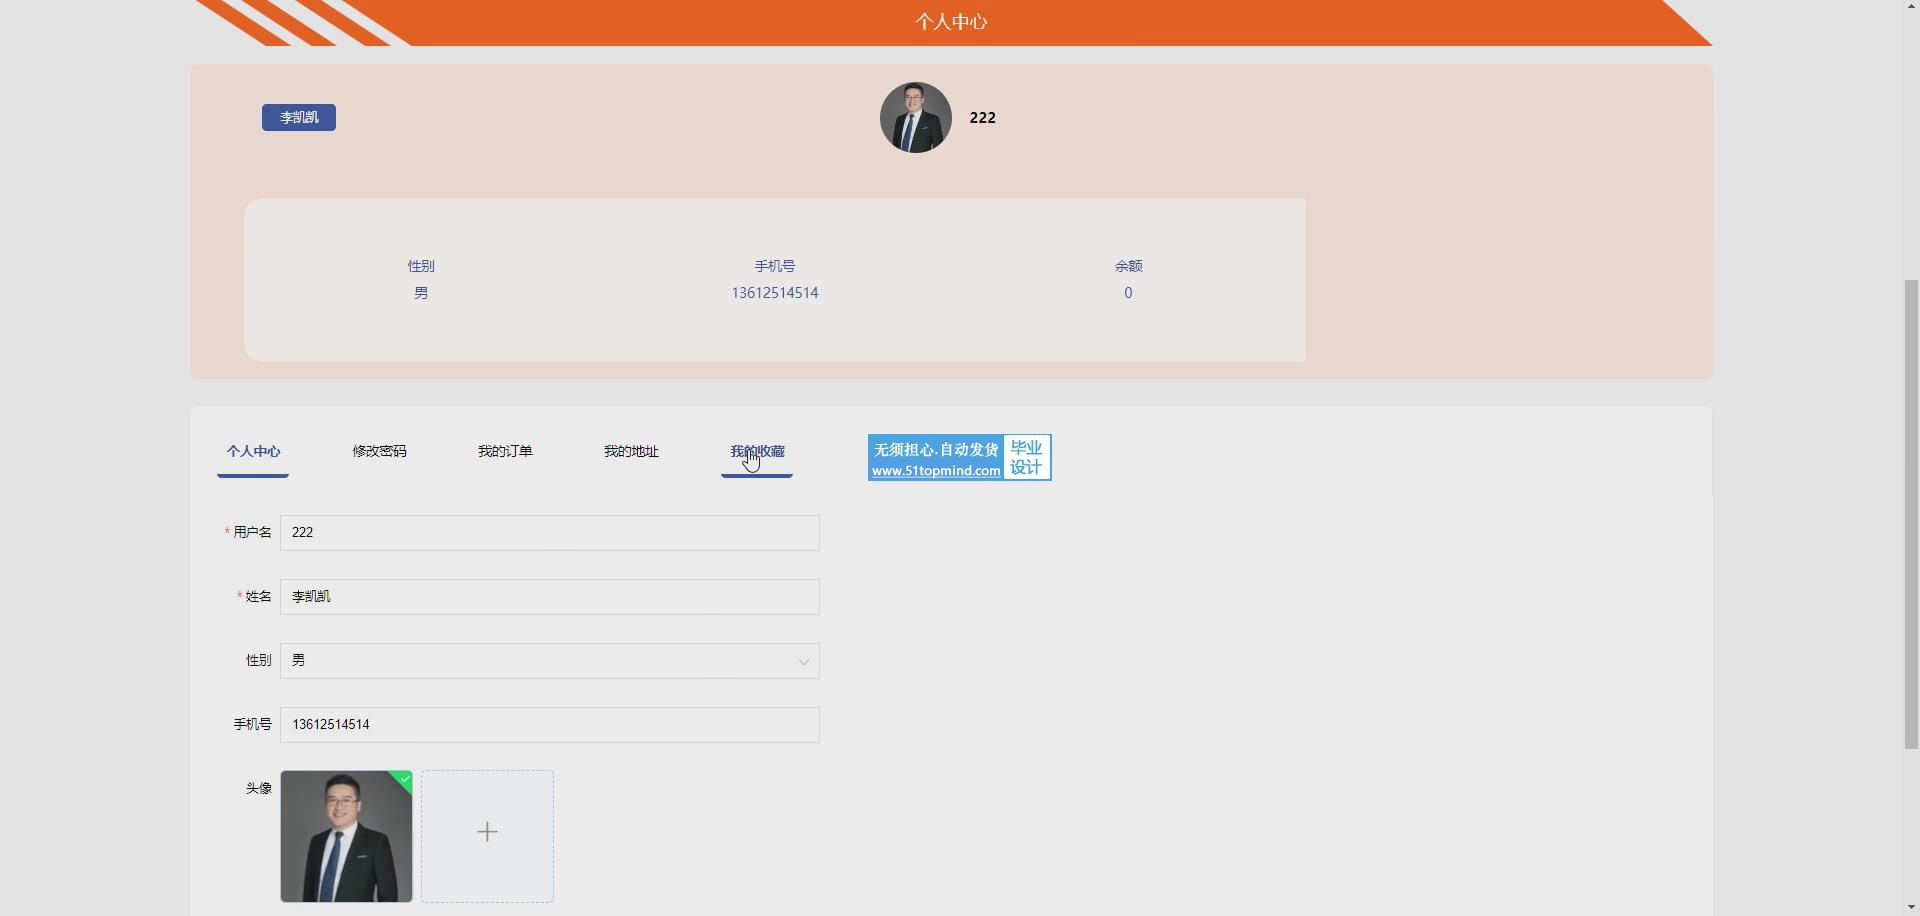This screenshot has width=1920, height=916.
Task: Click the phone number 13612514514 in info card
Action: point(775,293)
